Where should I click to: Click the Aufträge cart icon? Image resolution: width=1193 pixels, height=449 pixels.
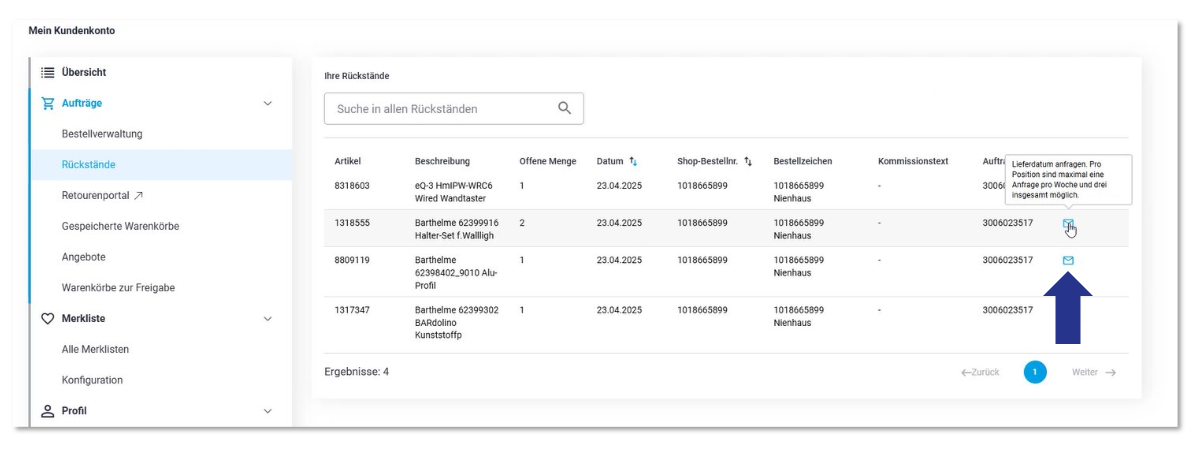tap(47, 103)
